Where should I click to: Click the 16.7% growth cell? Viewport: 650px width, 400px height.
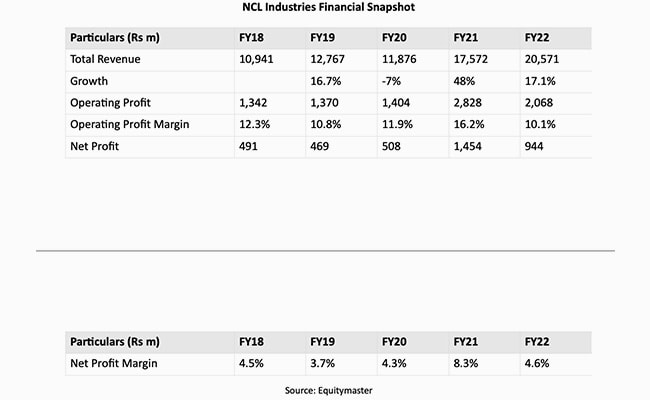(x=326, y=81)
